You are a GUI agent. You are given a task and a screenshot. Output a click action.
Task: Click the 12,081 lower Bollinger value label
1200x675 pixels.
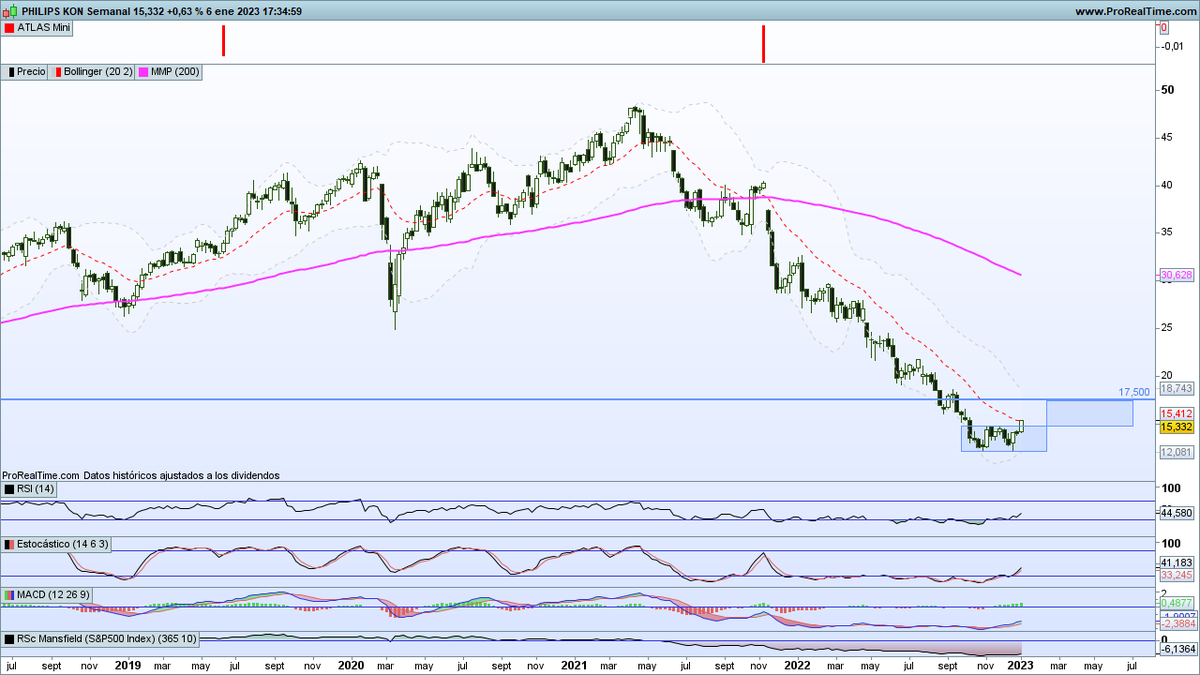coord(1175,452)
